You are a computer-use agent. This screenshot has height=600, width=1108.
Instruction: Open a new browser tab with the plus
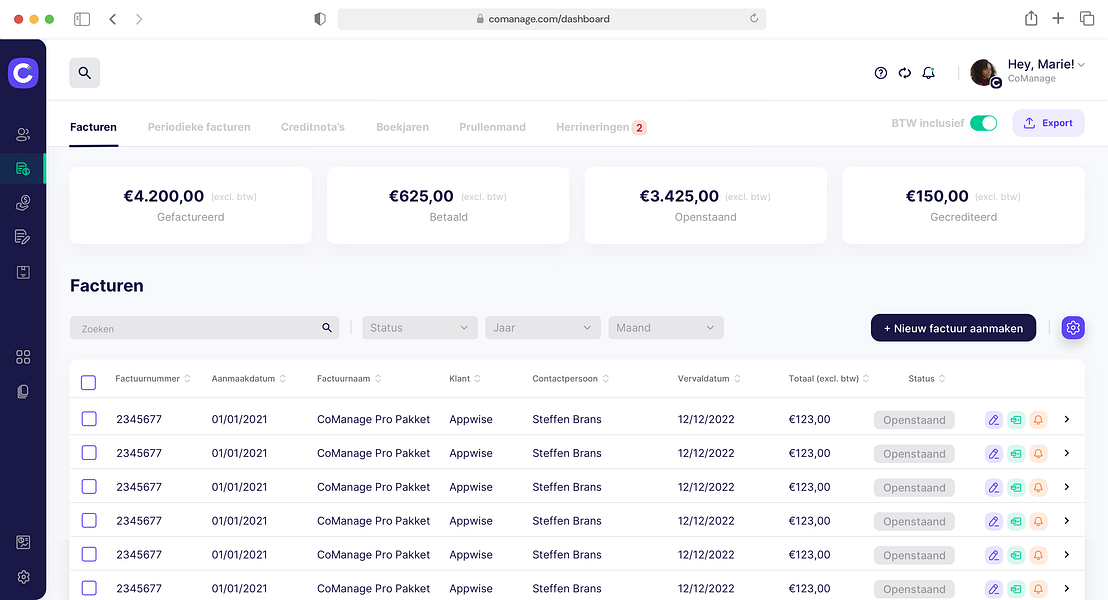coord(1058,18)
